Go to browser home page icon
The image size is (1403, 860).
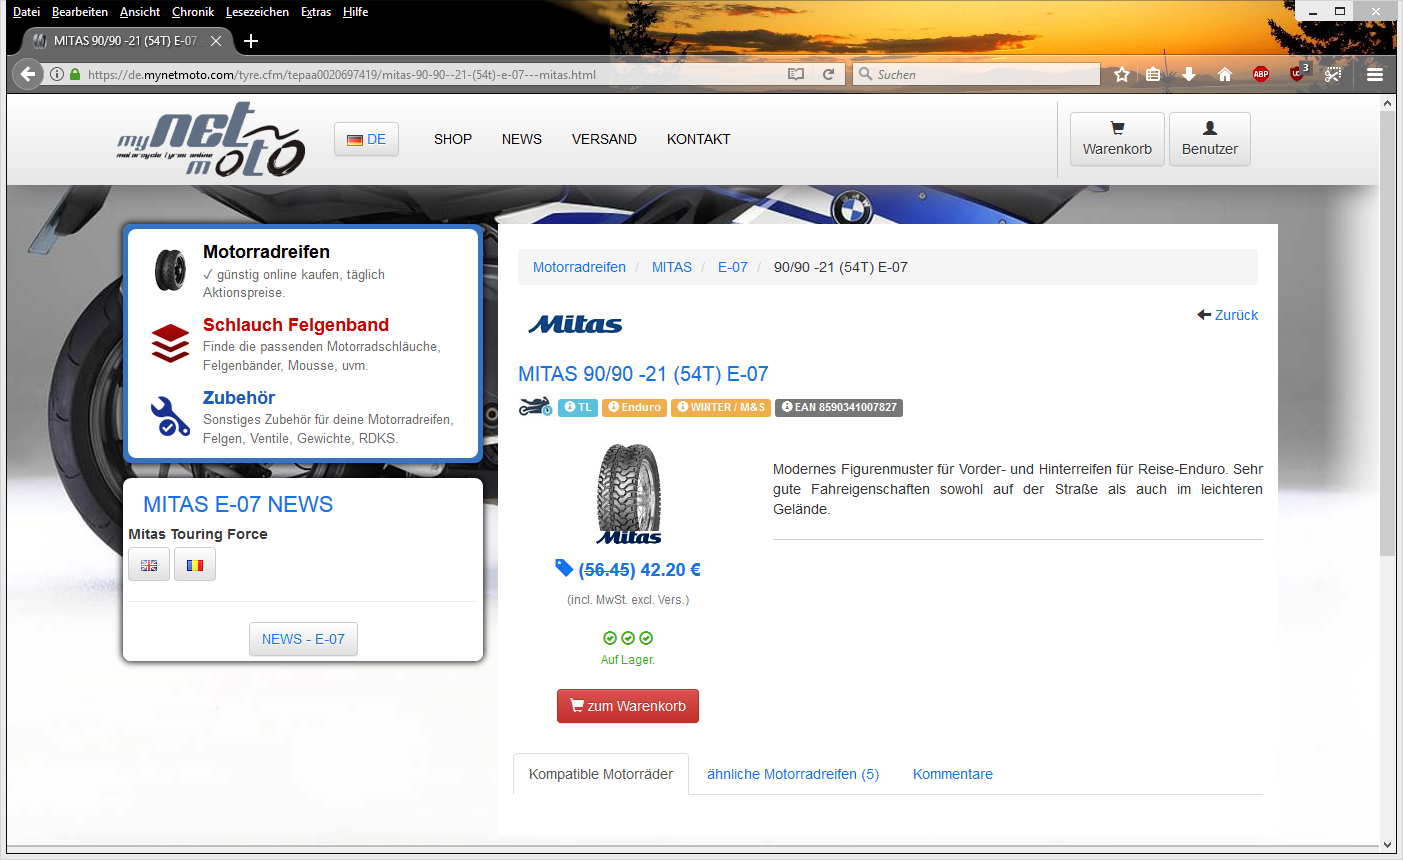[x=1225, y=74]
